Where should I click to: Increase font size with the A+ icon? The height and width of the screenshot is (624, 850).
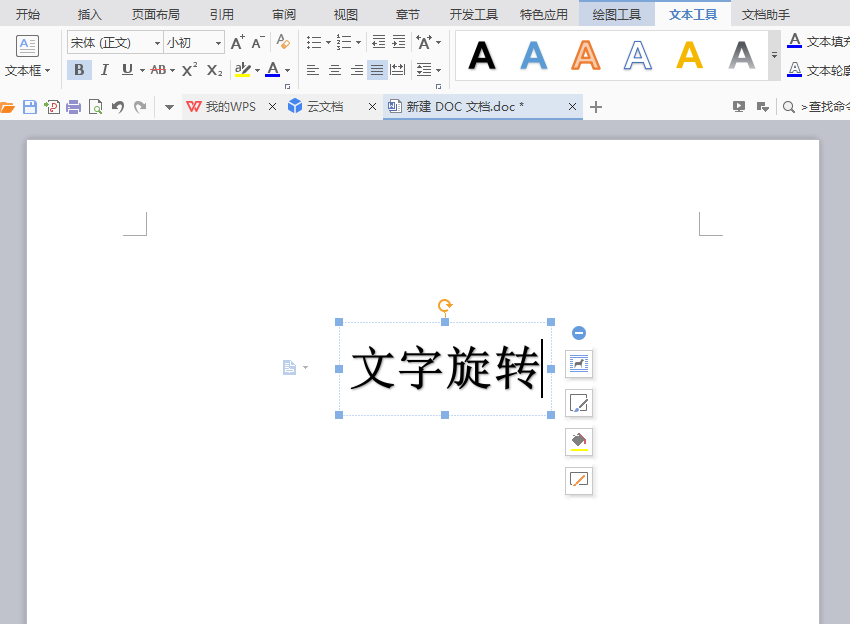237,42
